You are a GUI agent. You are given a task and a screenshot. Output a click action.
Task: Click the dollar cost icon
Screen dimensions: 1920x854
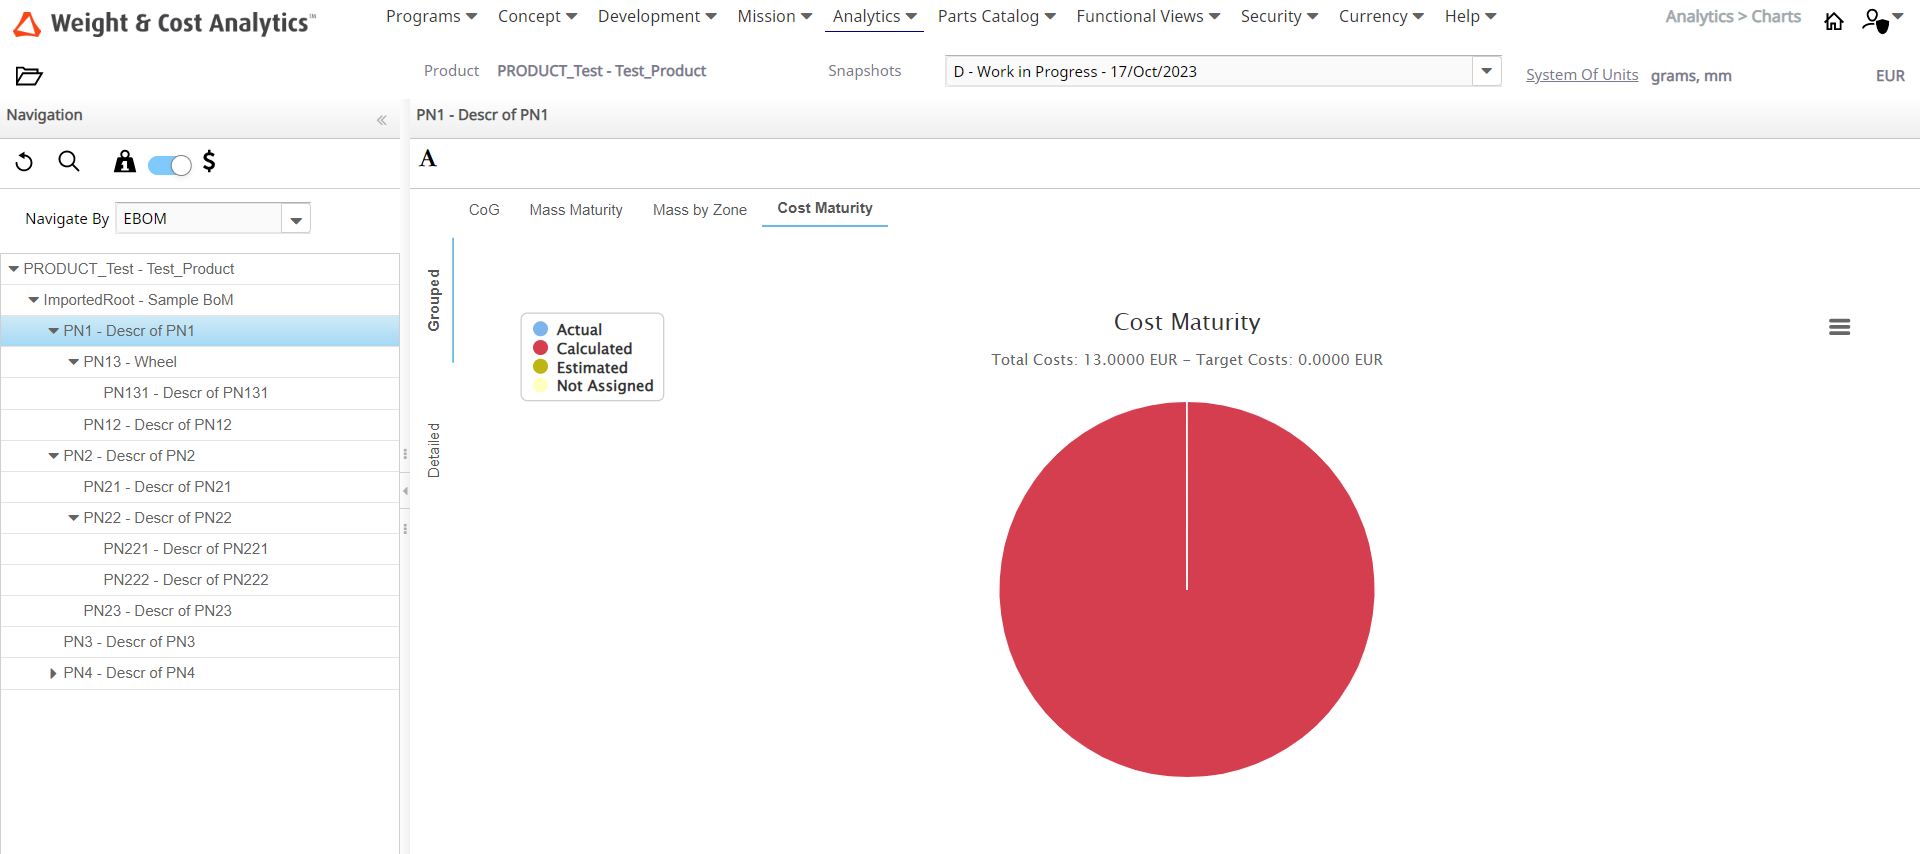(x=209, y=162)
